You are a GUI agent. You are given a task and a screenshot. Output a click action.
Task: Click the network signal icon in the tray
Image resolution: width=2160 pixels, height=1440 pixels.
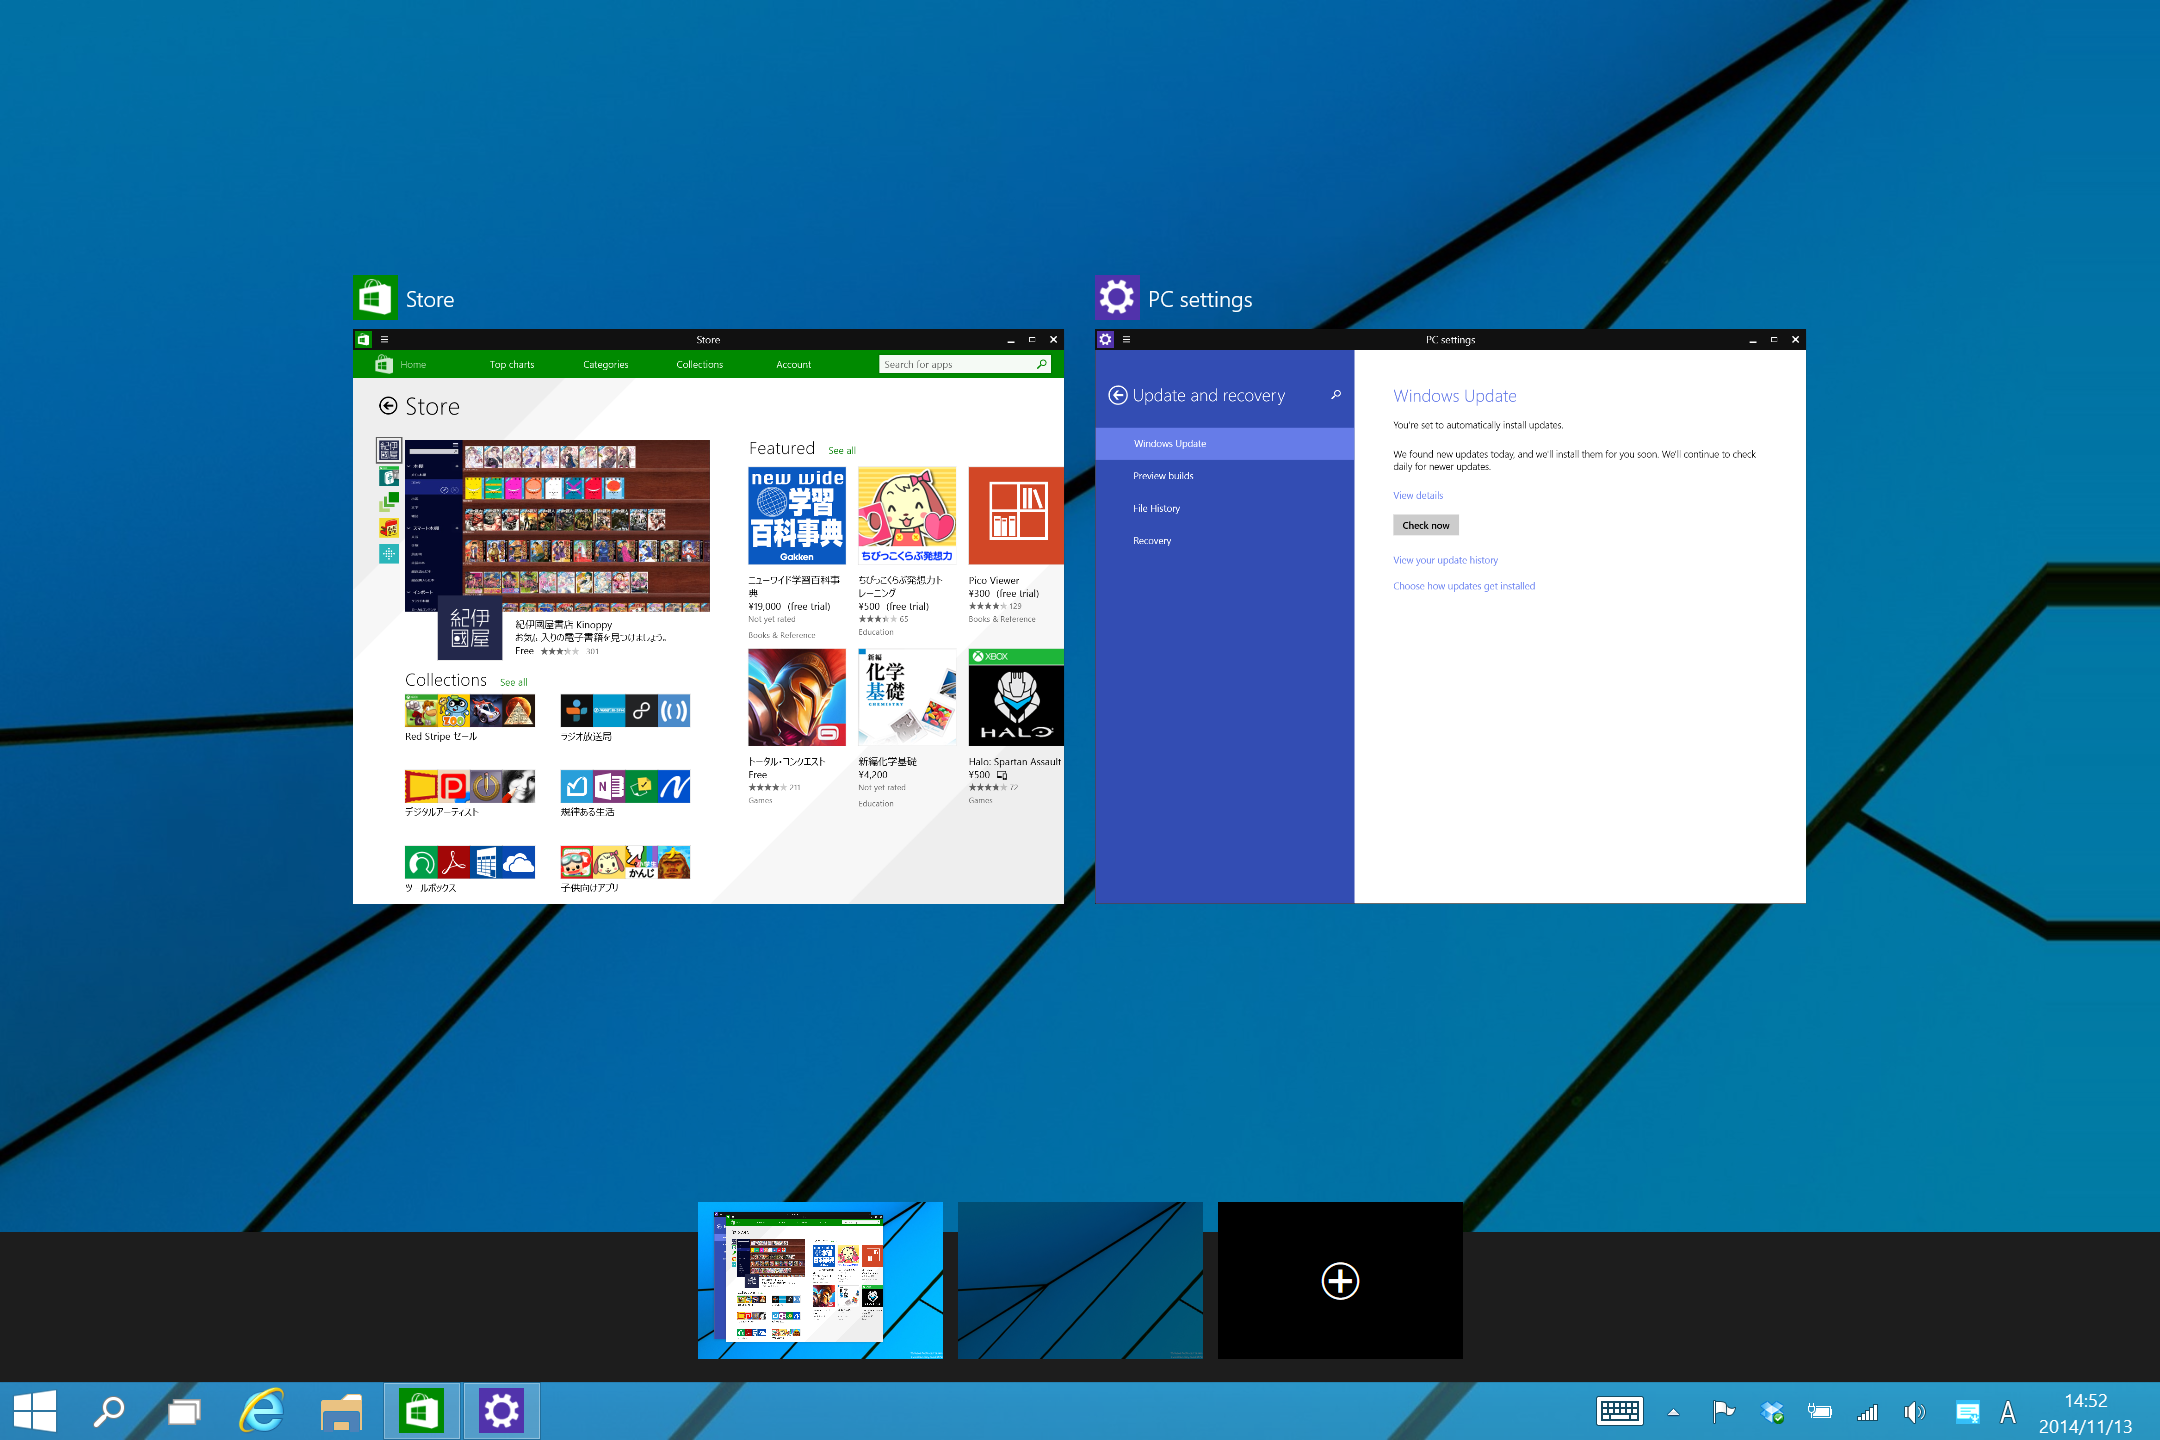[x=1867, y=1412]
